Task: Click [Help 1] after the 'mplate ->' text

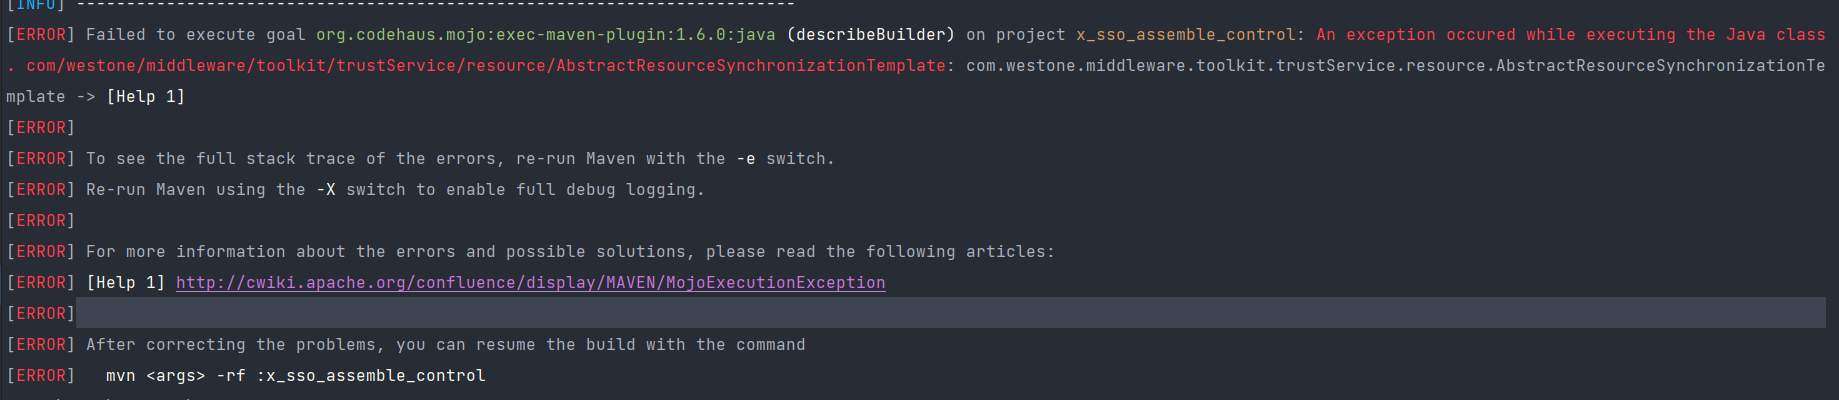Action: pyautogui.click(x=146, y=97)
